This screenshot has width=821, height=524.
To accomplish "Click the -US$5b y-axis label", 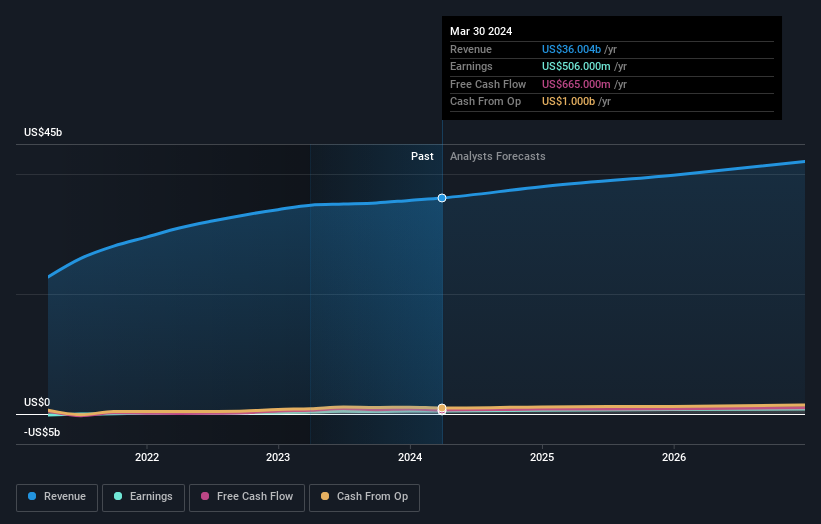I will (x=42, y=432).
